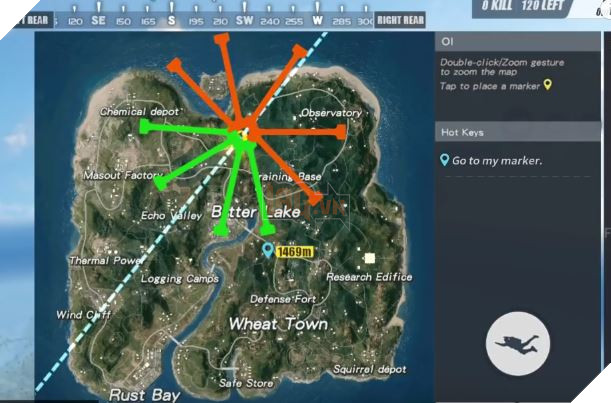
Task: Click the white square near Research Edifice
Action: (369, 258)
